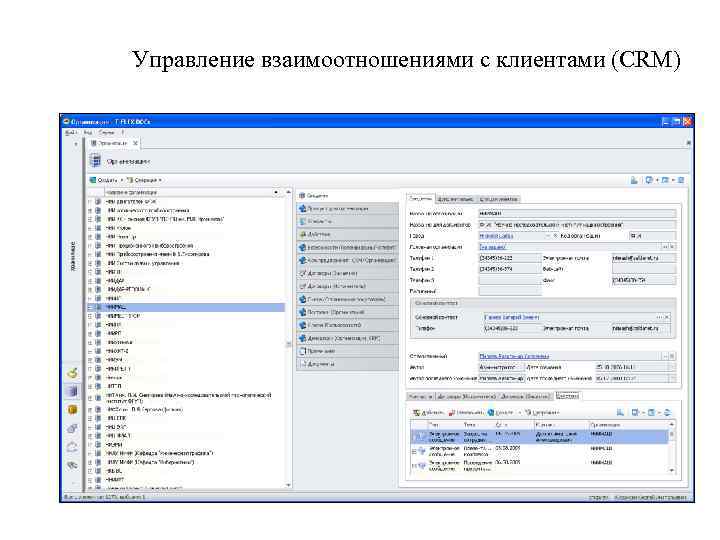Click the first right-side icon of the События toolbar
720x540 pixels.
pyautogui.click(x=620, y=412)
